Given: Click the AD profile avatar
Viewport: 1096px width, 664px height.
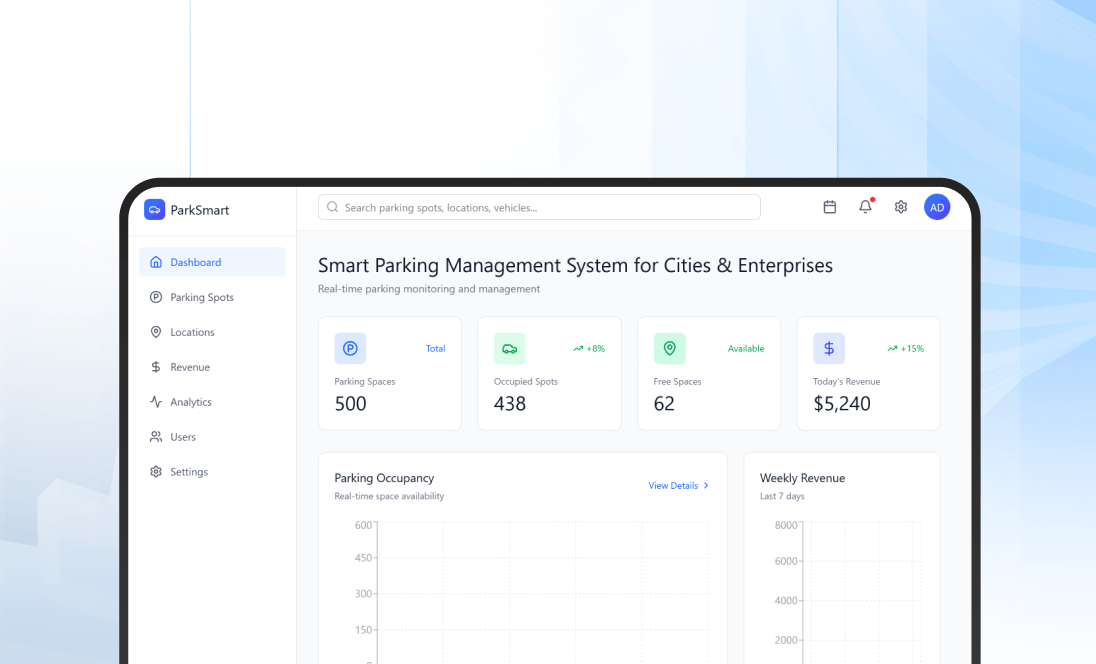Looking at the screenshot, I should pyautogui.click(x=937, y=207).
